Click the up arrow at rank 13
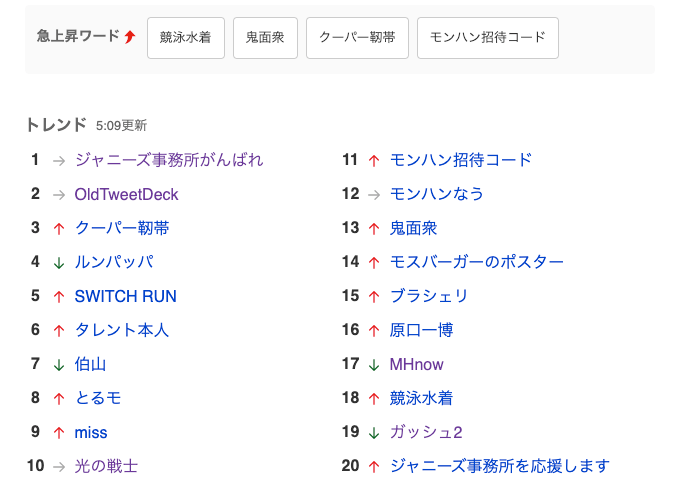The image size is (675, 482). pos(374,229)
